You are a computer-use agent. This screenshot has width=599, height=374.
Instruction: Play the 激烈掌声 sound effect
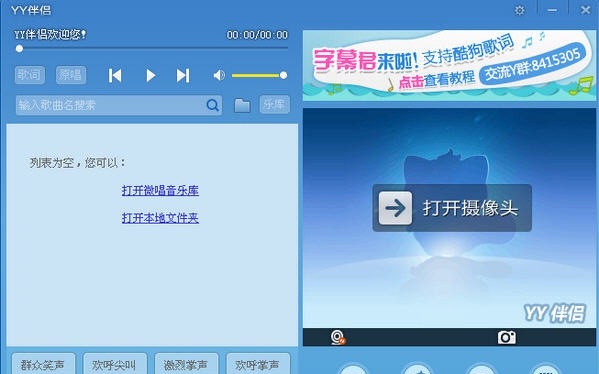tap(186, 364)
